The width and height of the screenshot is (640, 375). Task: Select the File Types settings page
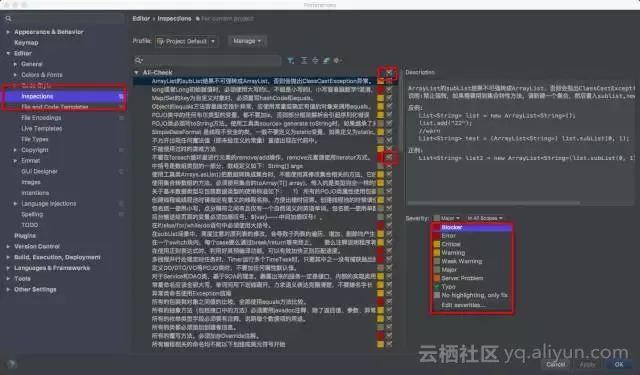(35, 139)
